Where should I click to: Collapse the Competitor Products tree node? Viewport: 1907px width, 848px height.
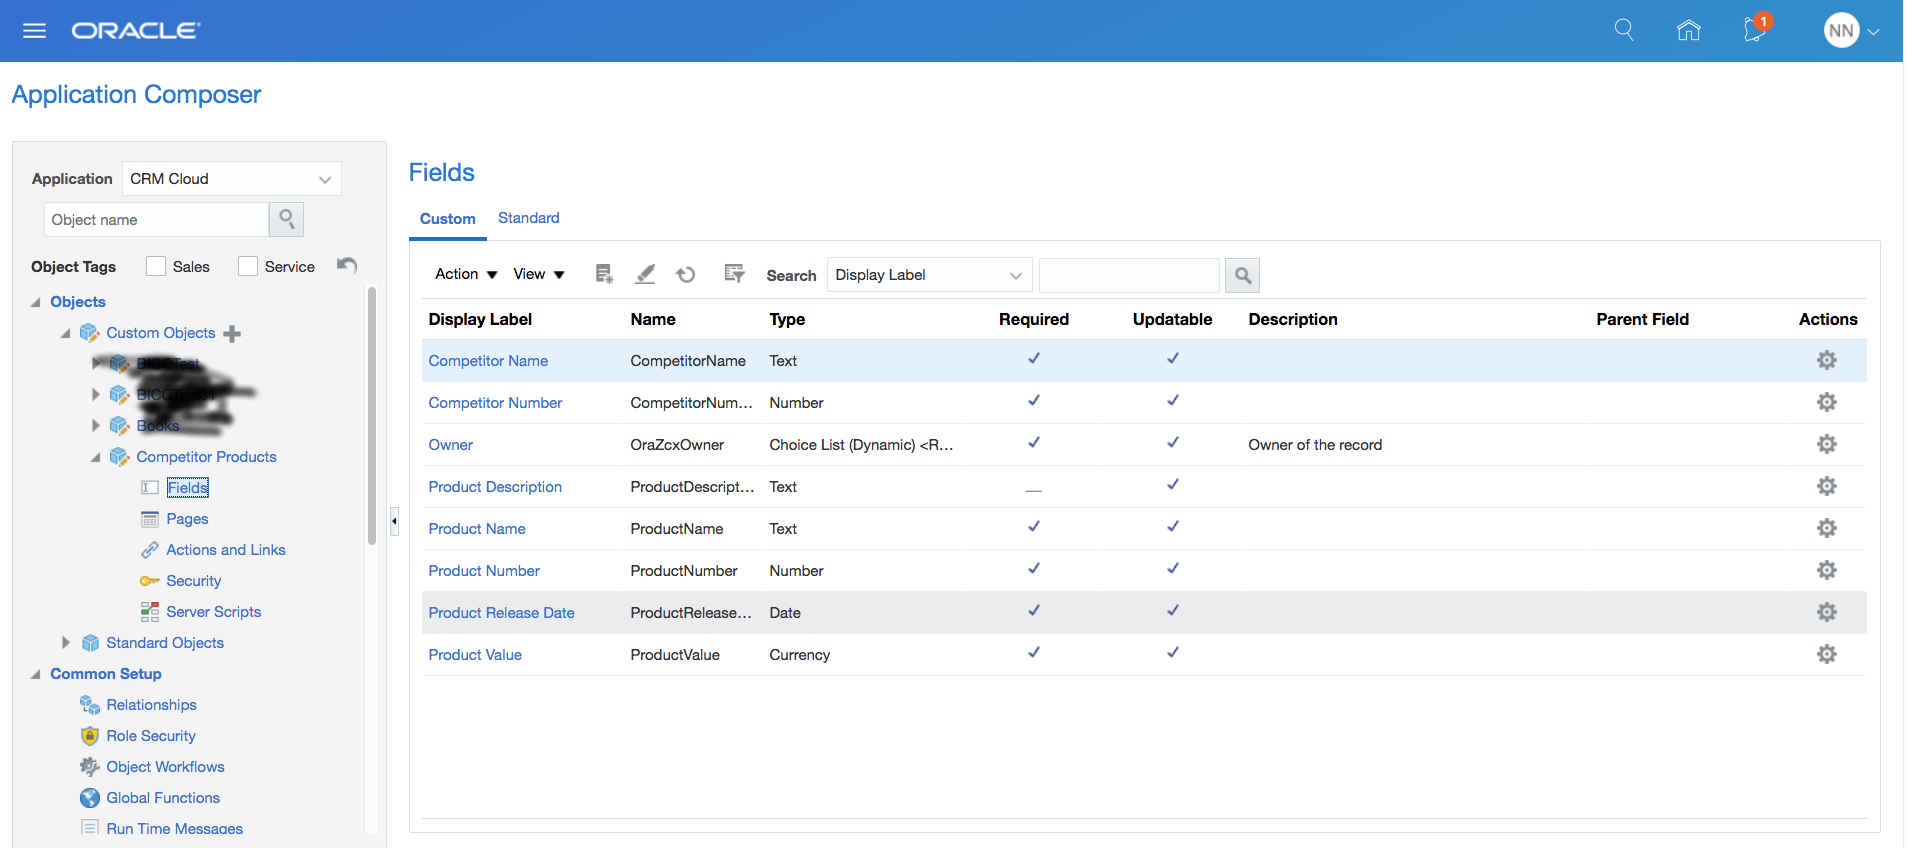(95, 457)
